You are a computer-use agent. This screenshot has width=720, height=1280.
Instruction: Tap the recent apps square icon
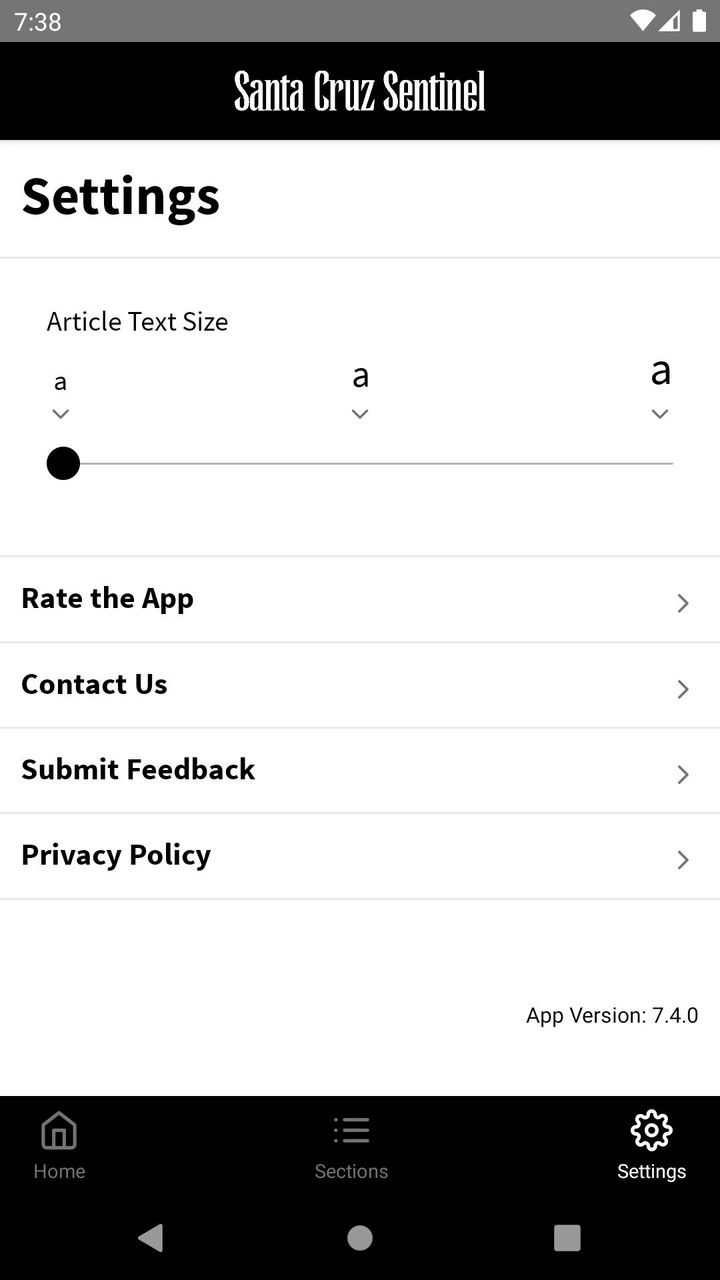point(567,1238)
